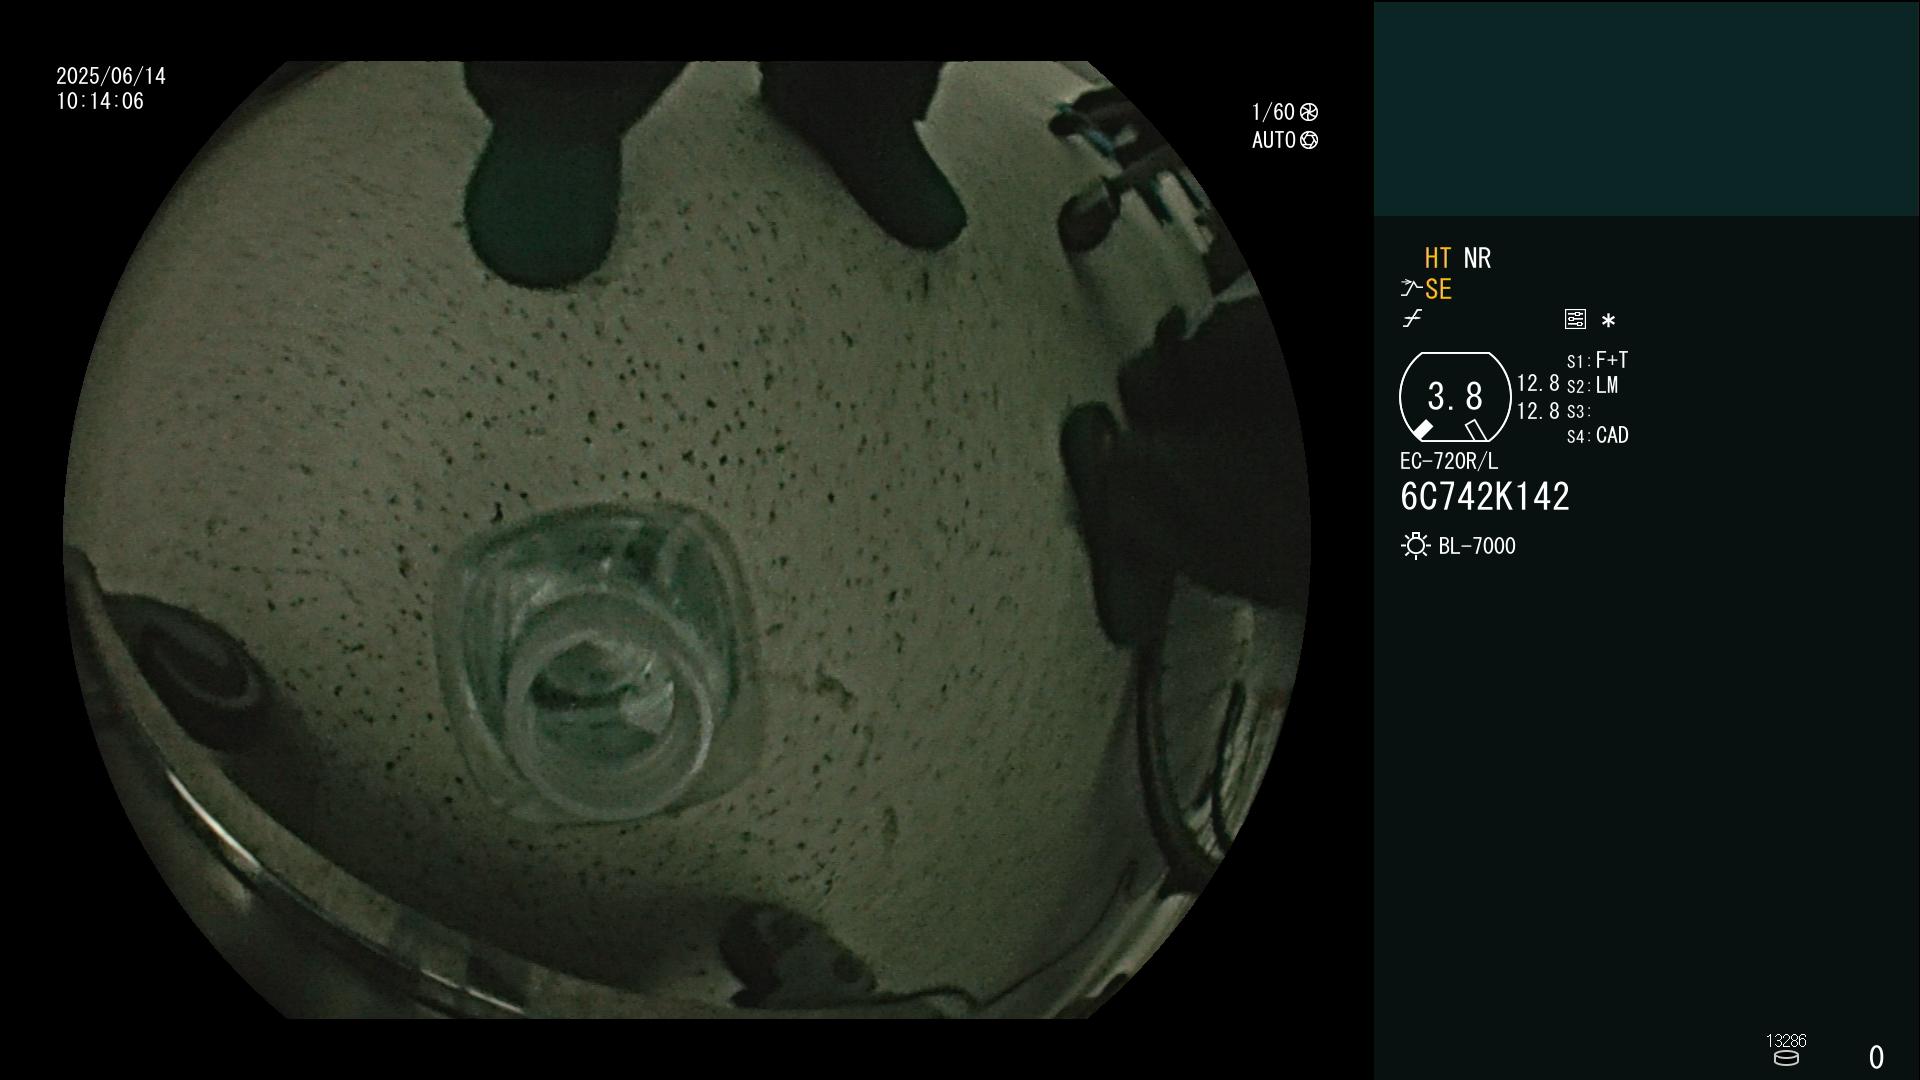The image size is (1920, 1080).
Task: Click the EC-720R/L scope model text
Action: tap(1449, 461)
